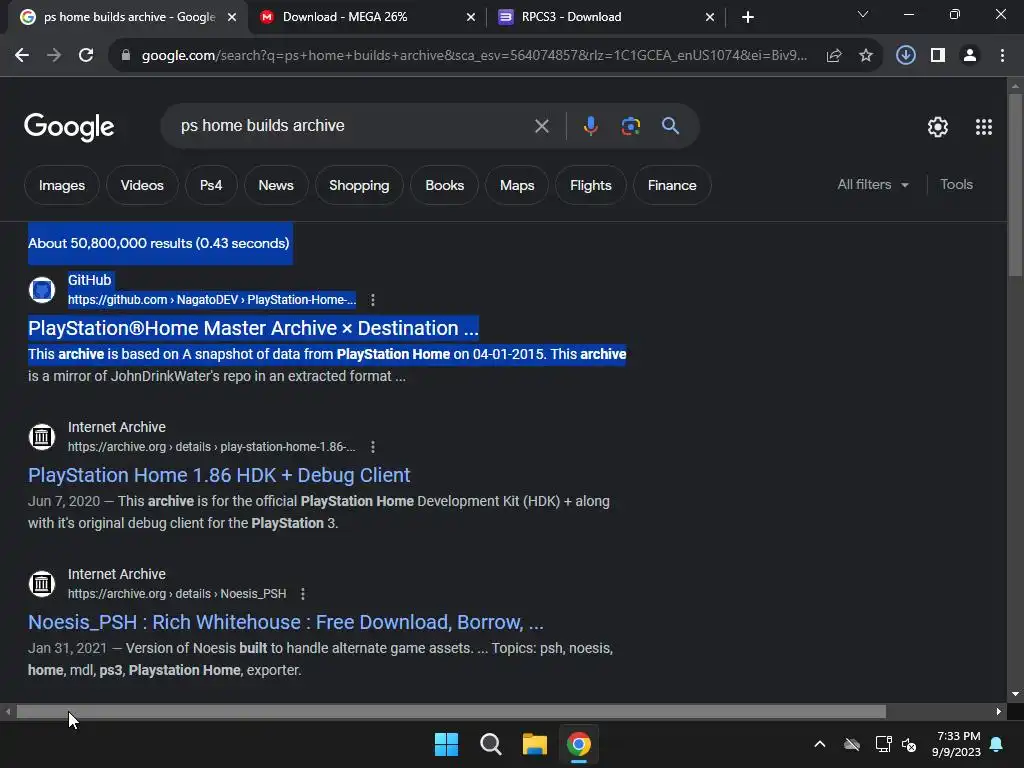Open a new browser tab
This screenshot has height=768, width=1024.
tap(748, 17)
